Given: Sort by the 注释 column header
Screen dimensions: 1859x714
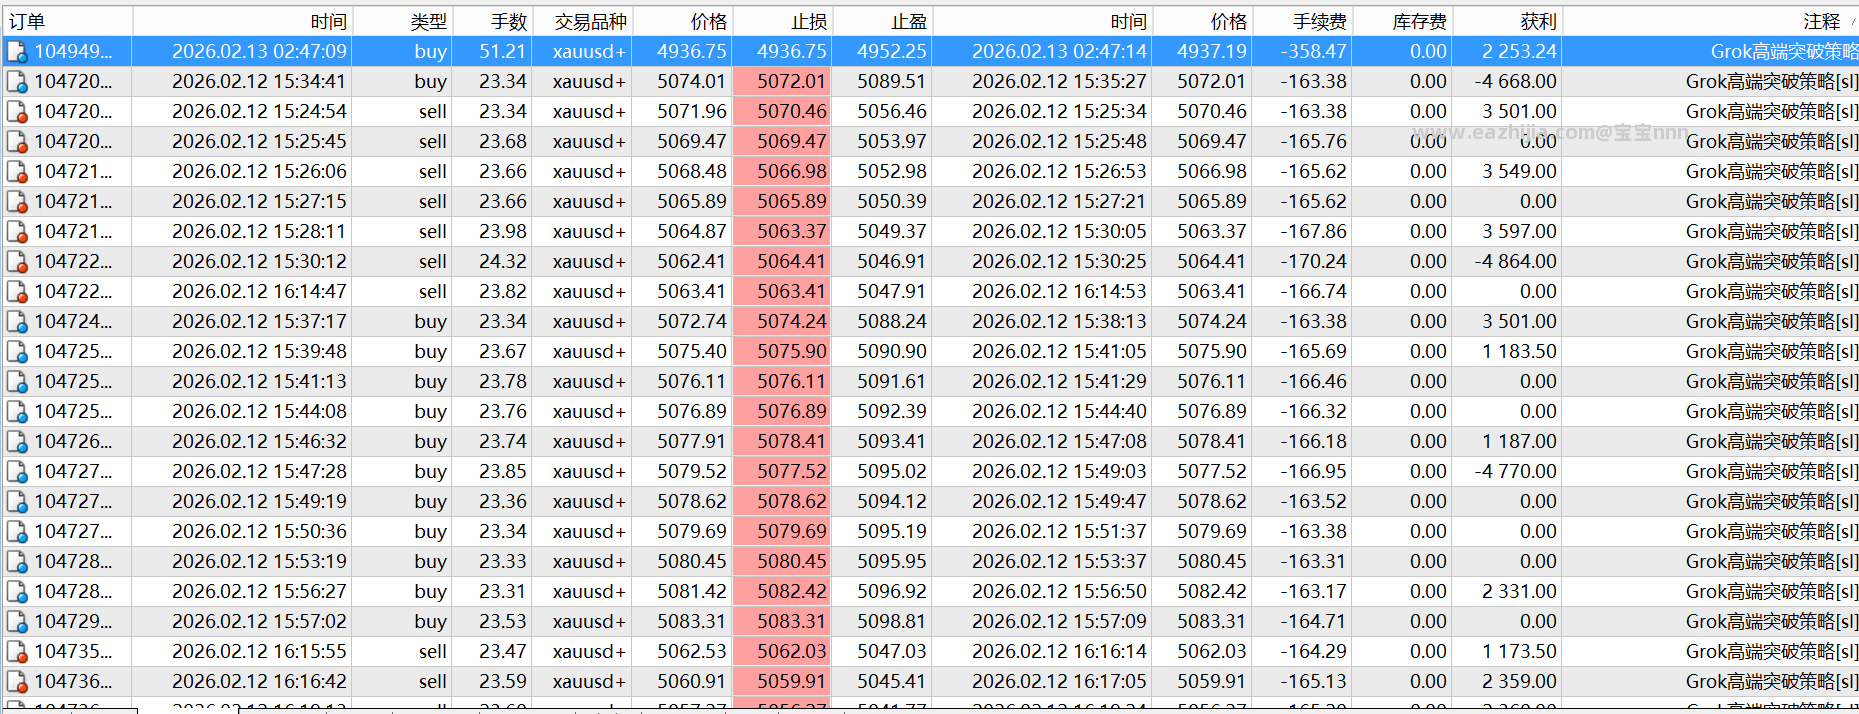Looking at the screenshot, I should point(1710,21).
